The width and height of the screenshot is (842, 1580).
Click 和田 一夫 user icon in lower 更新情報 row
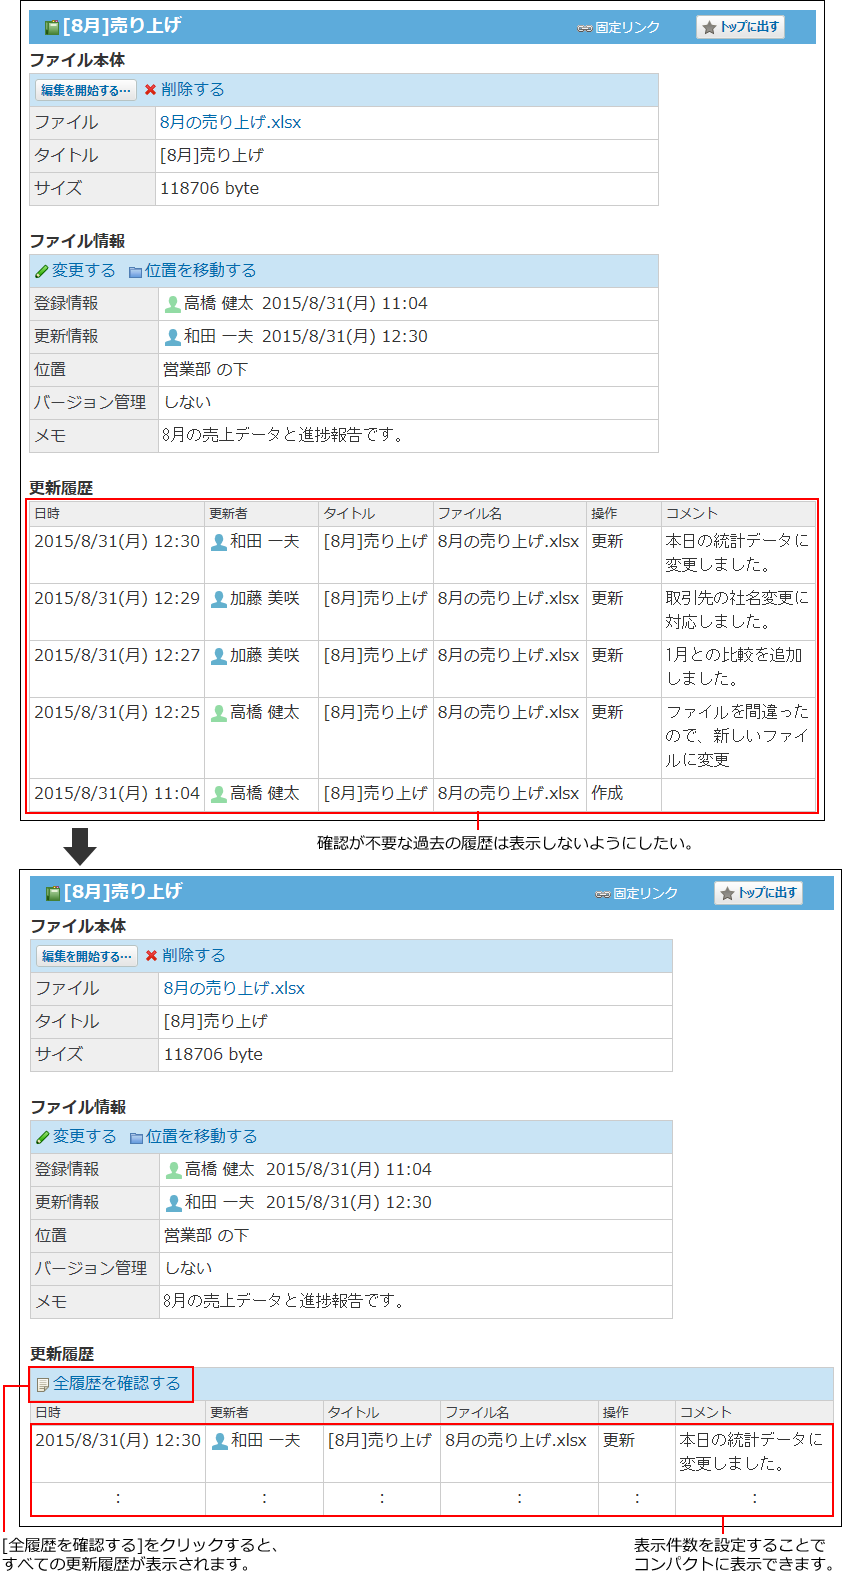point(174,1203)
